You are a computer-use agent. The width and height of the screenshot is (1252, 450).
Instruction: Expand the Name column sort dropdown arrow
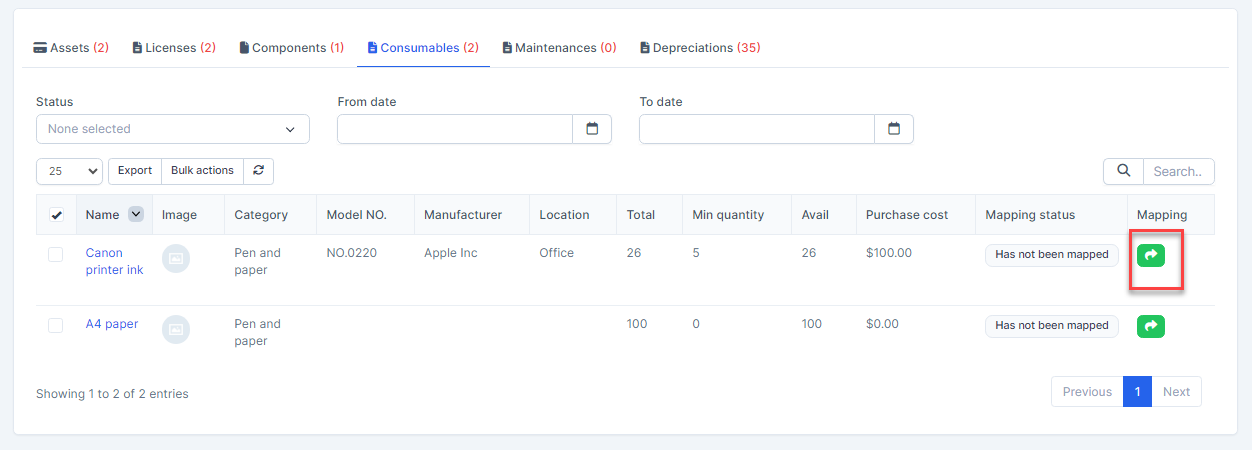click(136, 214)
